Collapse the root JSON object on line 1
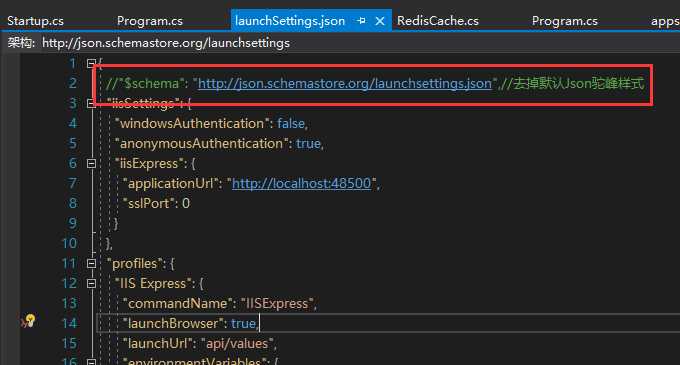This screenshot has width=680, height=365. click(91, 64)
